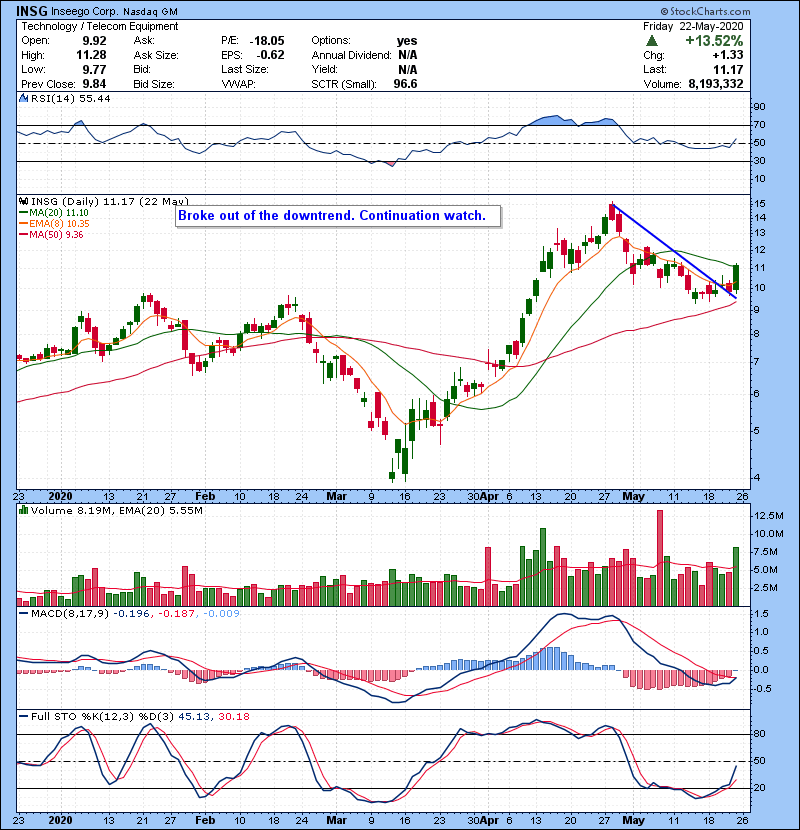Click the +13.52% percent change

coord(714,41)
